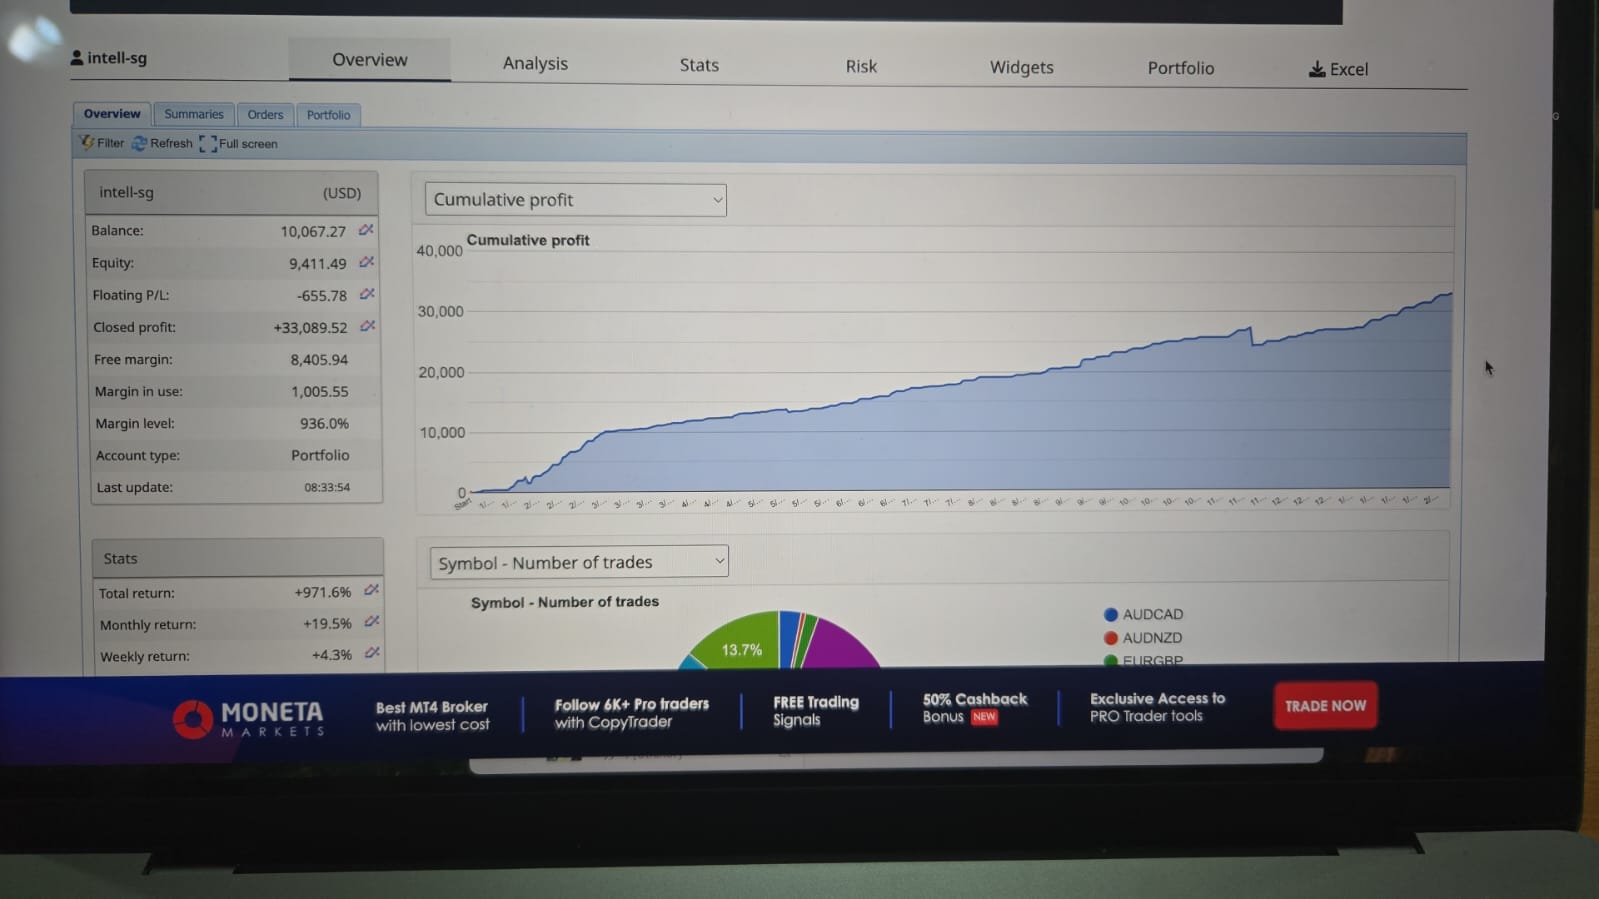Click the chart icon beside Monthly return
This screenshot has width=1599, height=899.
point(372,621)
